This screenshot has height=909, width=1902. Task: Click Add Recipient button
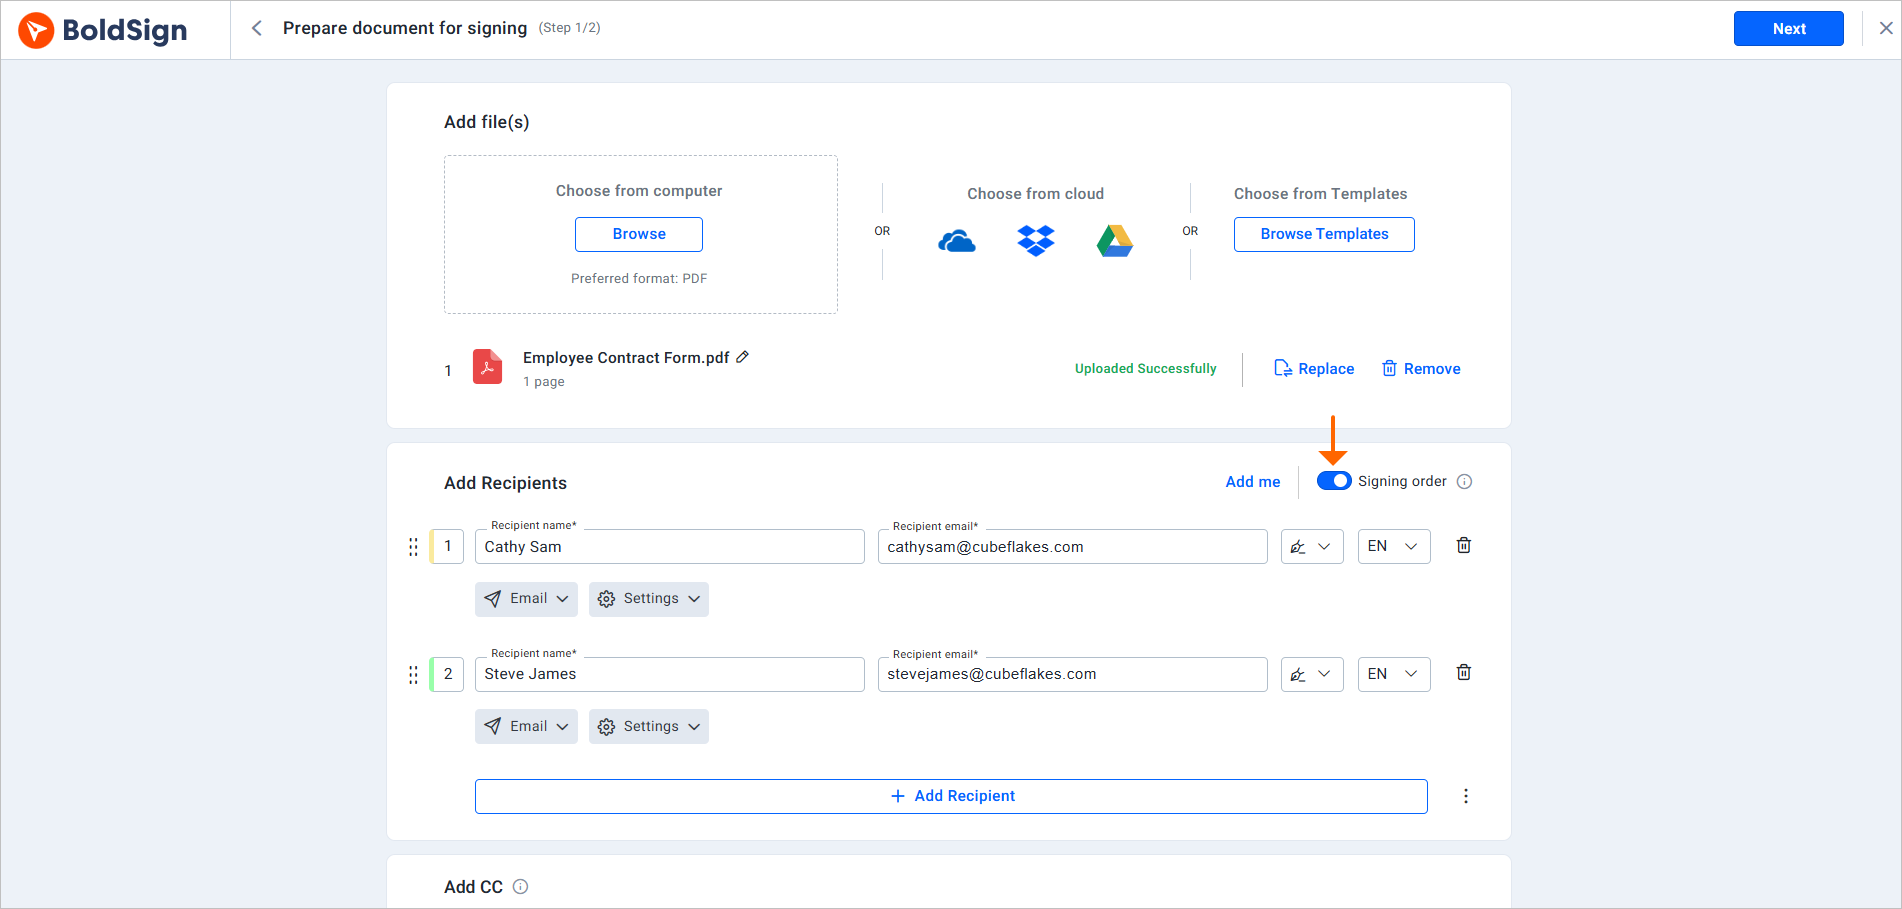tap(951, 796)
